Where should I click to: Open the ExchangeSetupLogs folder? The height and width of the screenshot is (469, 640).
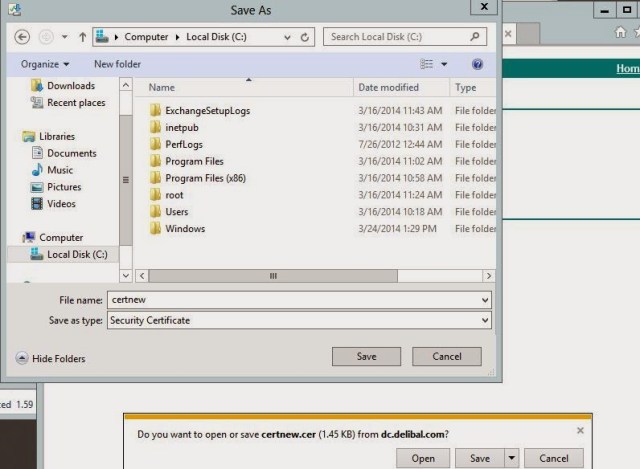(207, 110)
